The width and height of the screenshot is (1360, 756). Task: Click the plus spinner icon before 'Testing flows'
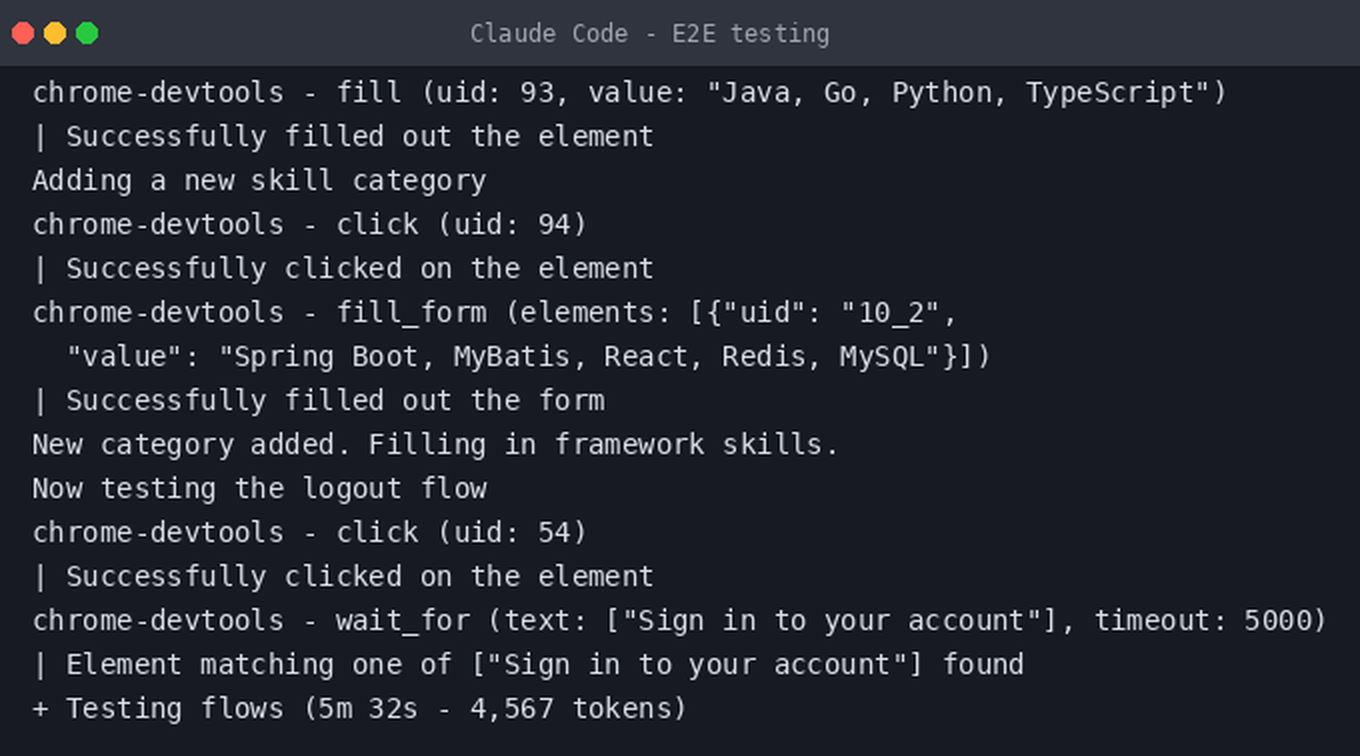pos(40,709)
